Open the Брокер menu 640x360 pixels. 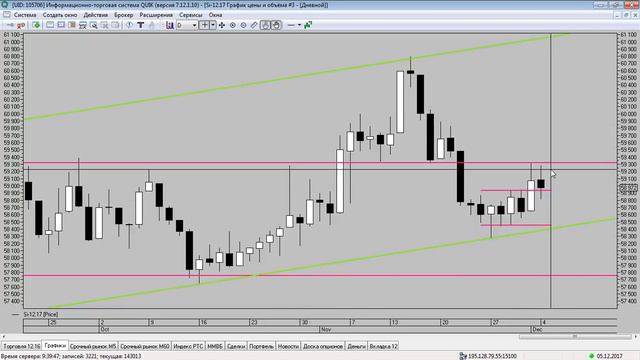(x=123, y=15)
